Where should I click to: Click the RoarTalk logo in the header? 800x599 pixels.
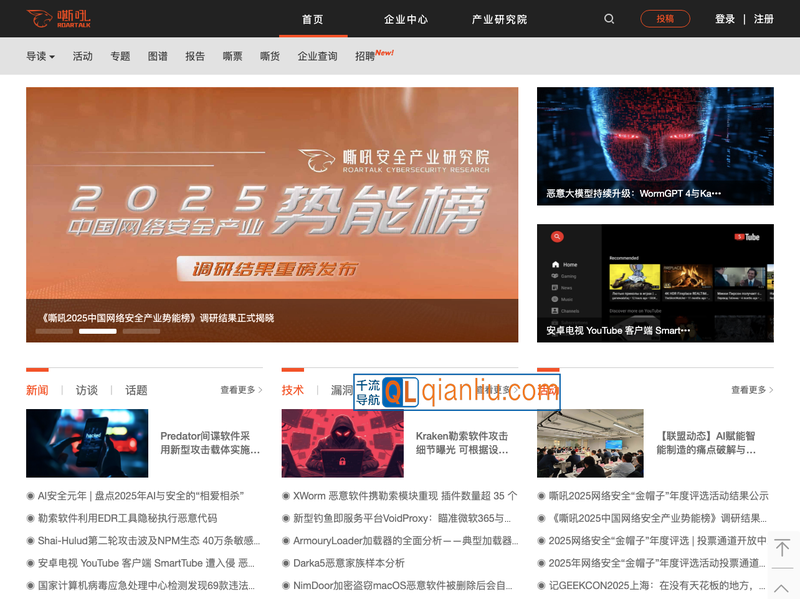[x=59, y=18]
